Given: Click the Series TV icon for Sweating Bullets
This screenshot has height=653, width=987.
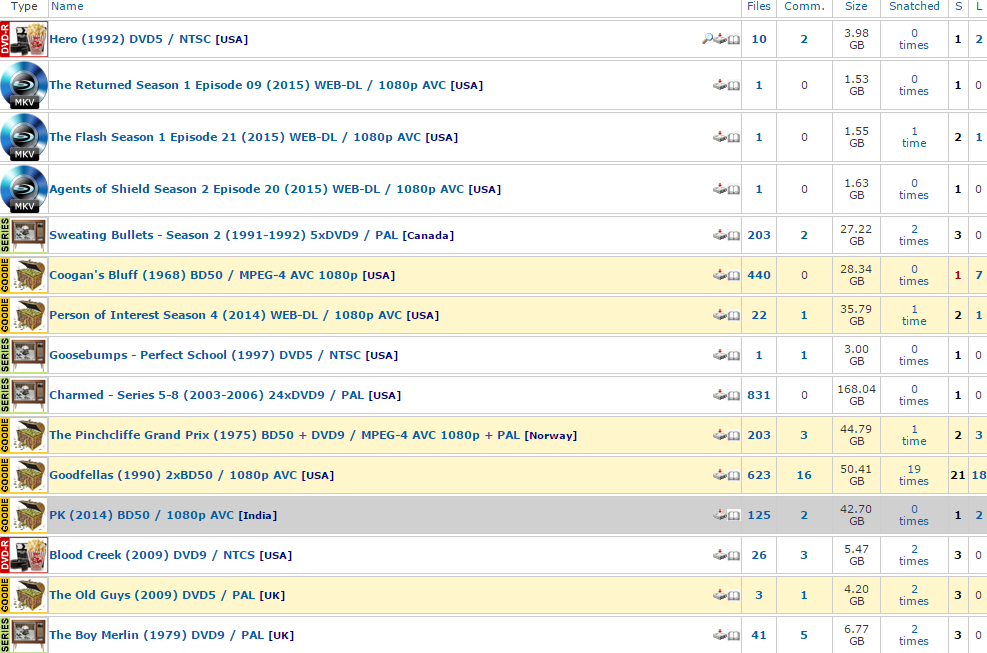Looking at the screenshot, I should [24, 235].
